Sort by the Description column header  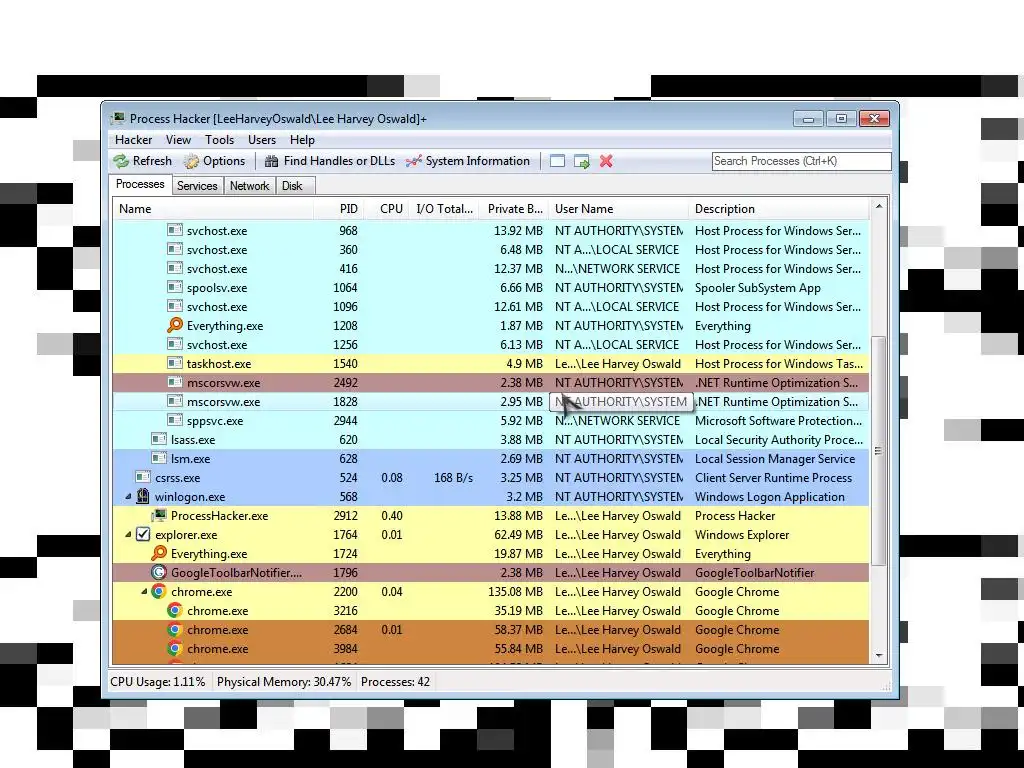[780, 209]
